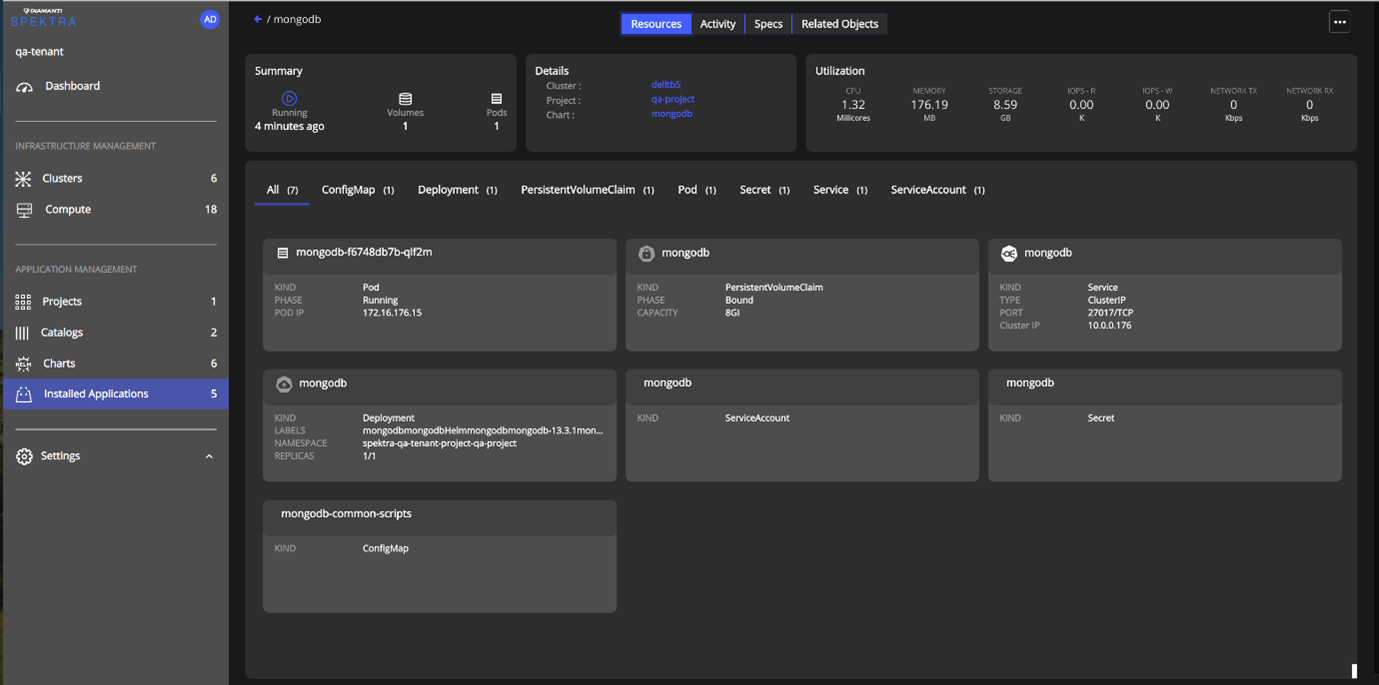Click the back arrow before mongodb breadcrumb
1379x685 pixels.
coord(258,19)
